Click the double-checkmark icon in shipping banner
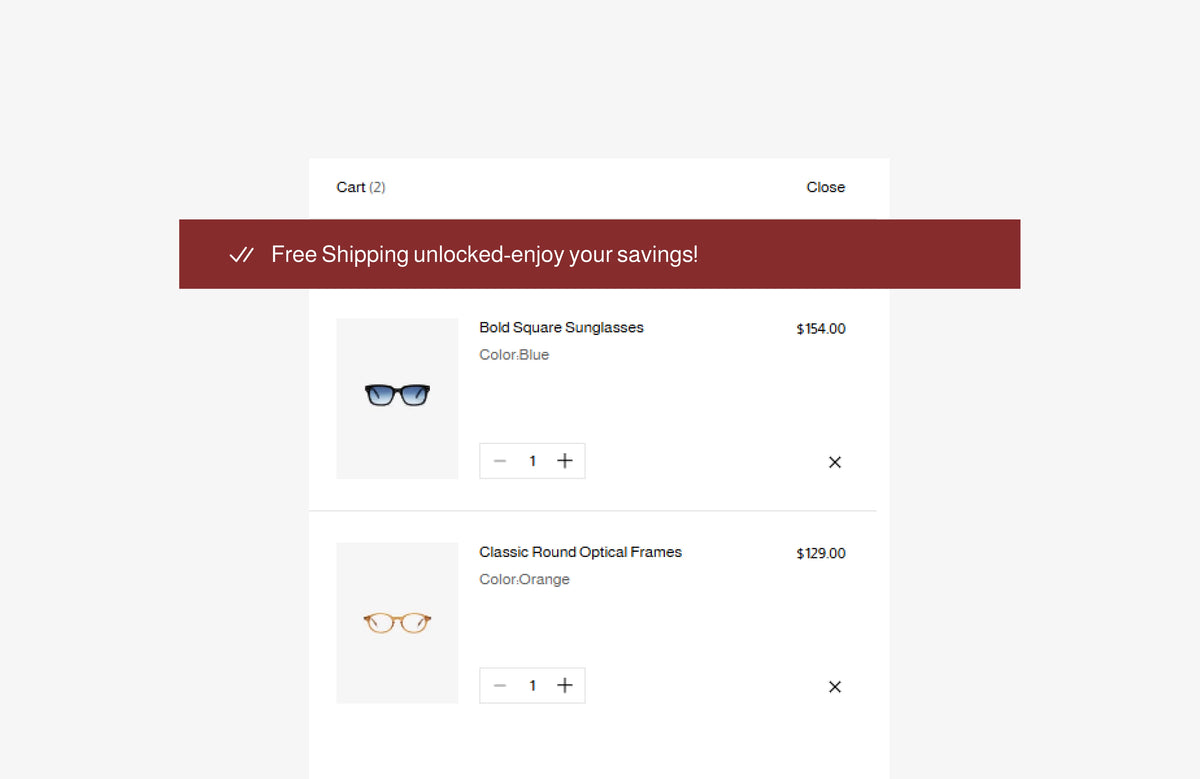 coord(242,255)
